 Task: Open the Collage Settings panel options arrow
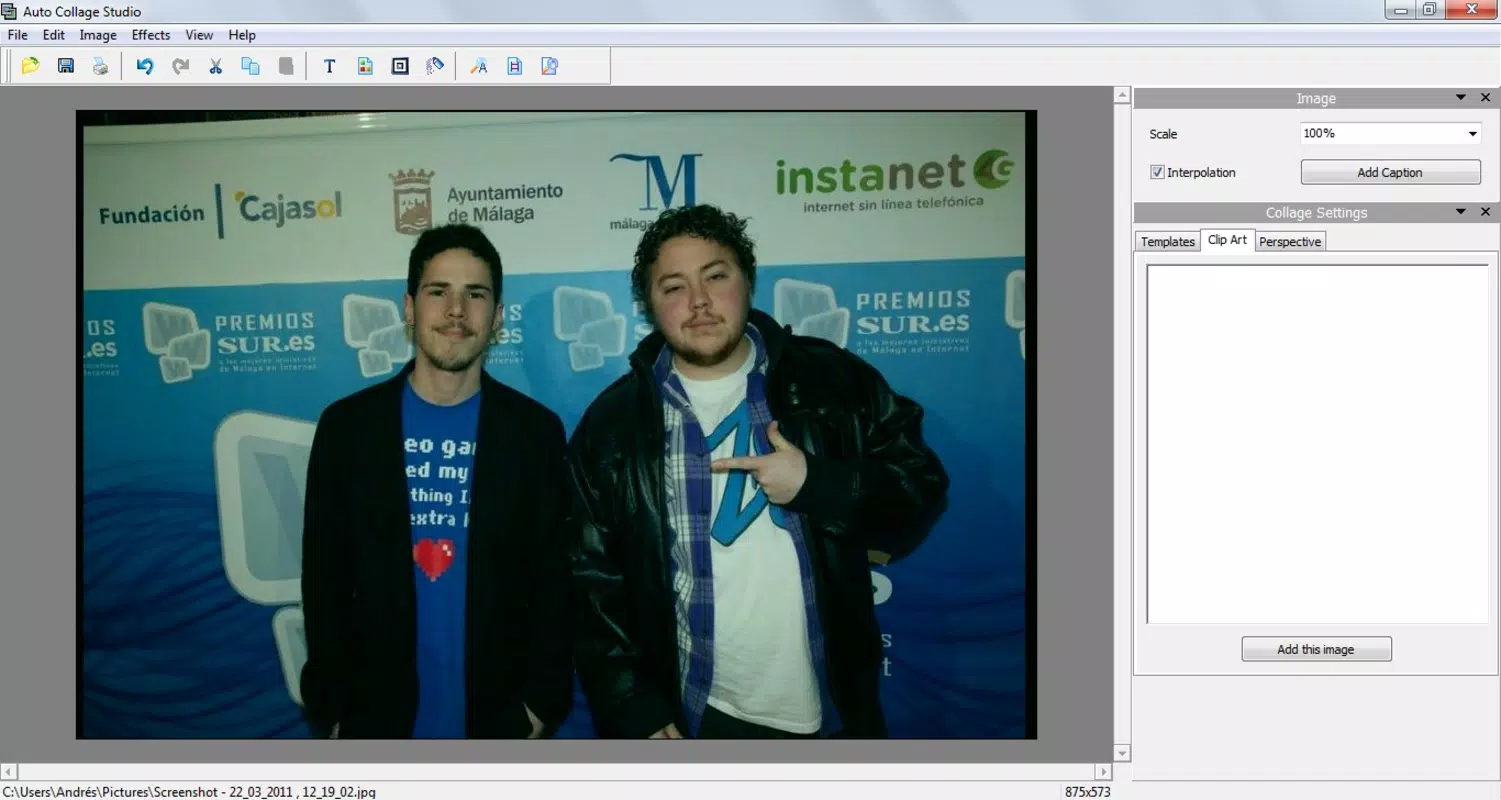coord(1460,212)
